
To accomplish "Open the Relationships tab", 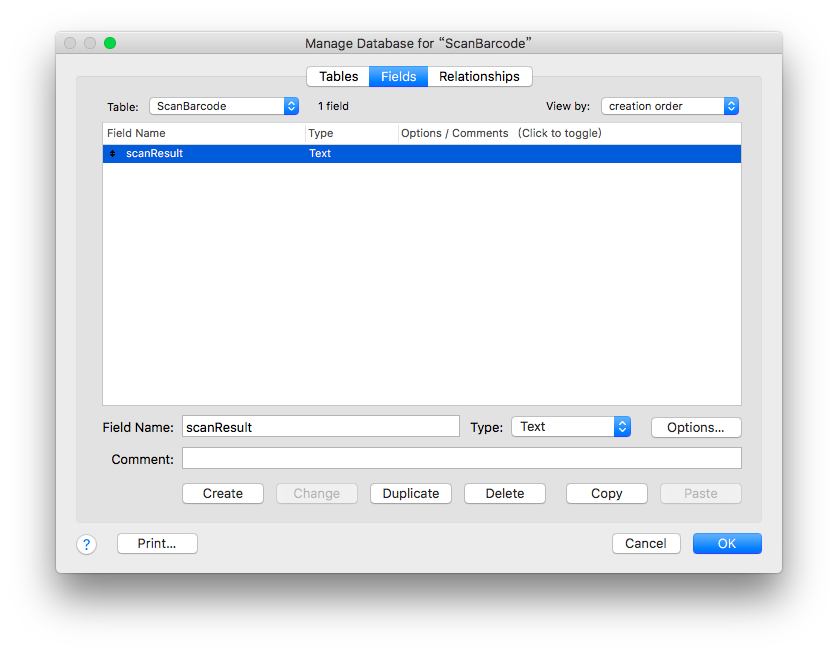I will pyautogui.click(x=479, y=76).
